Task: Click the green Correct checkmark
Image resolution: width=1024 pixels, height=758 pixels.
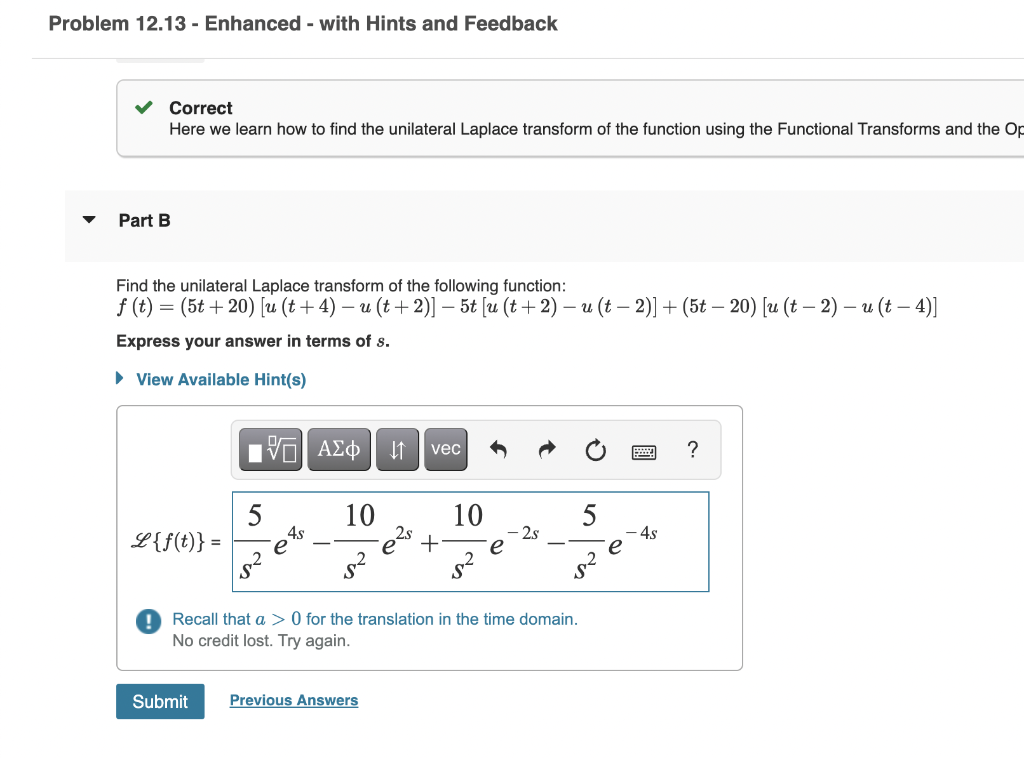Action: click(x=143, y=107)
